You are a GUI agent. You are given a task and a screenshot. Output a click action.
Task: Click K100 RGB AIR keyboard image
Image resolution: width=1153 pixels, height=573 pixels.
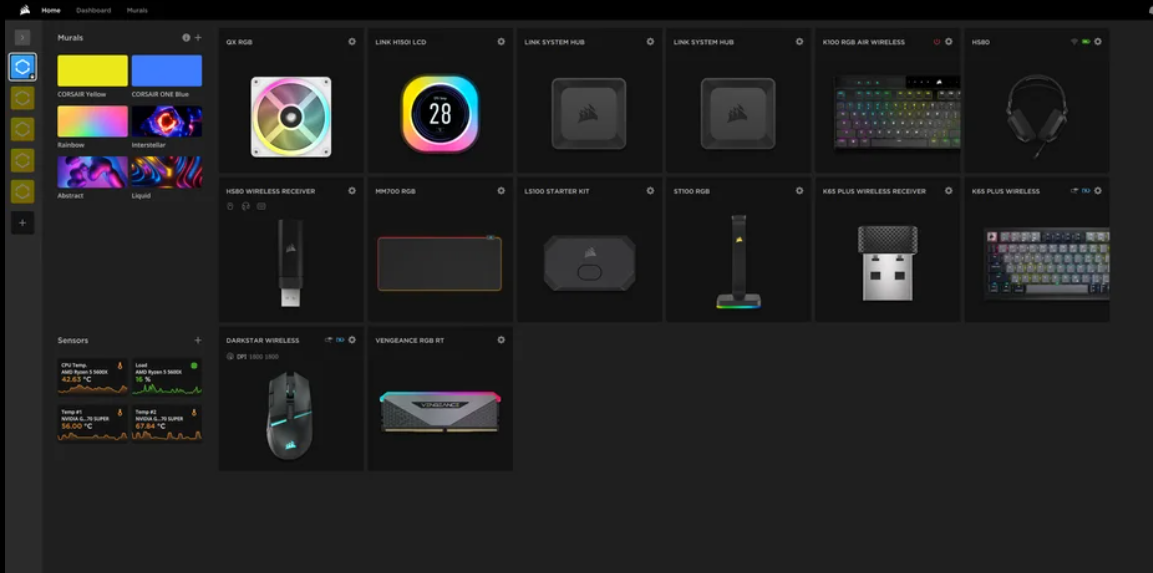897,113
